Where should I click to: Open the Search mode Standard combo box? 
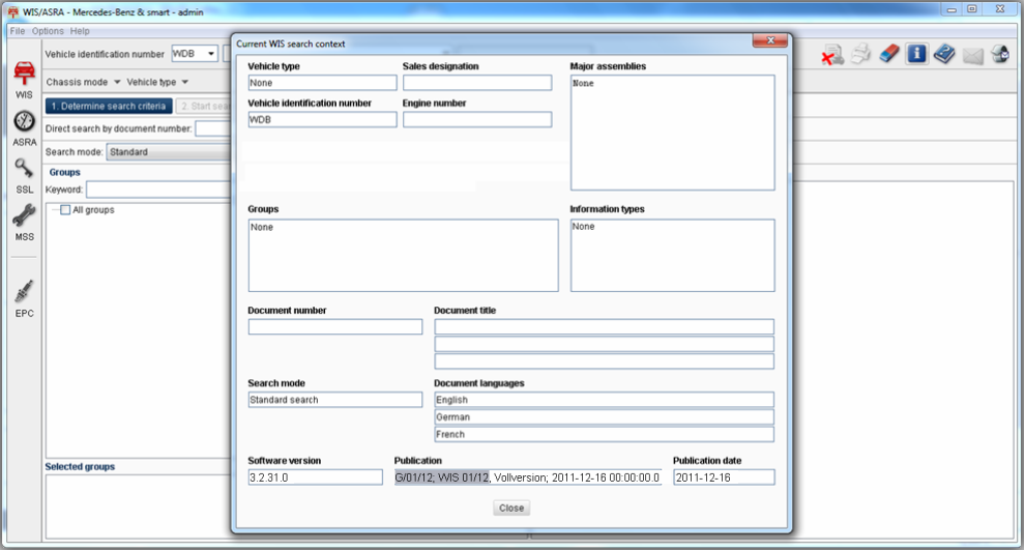(x=168, y=152)
